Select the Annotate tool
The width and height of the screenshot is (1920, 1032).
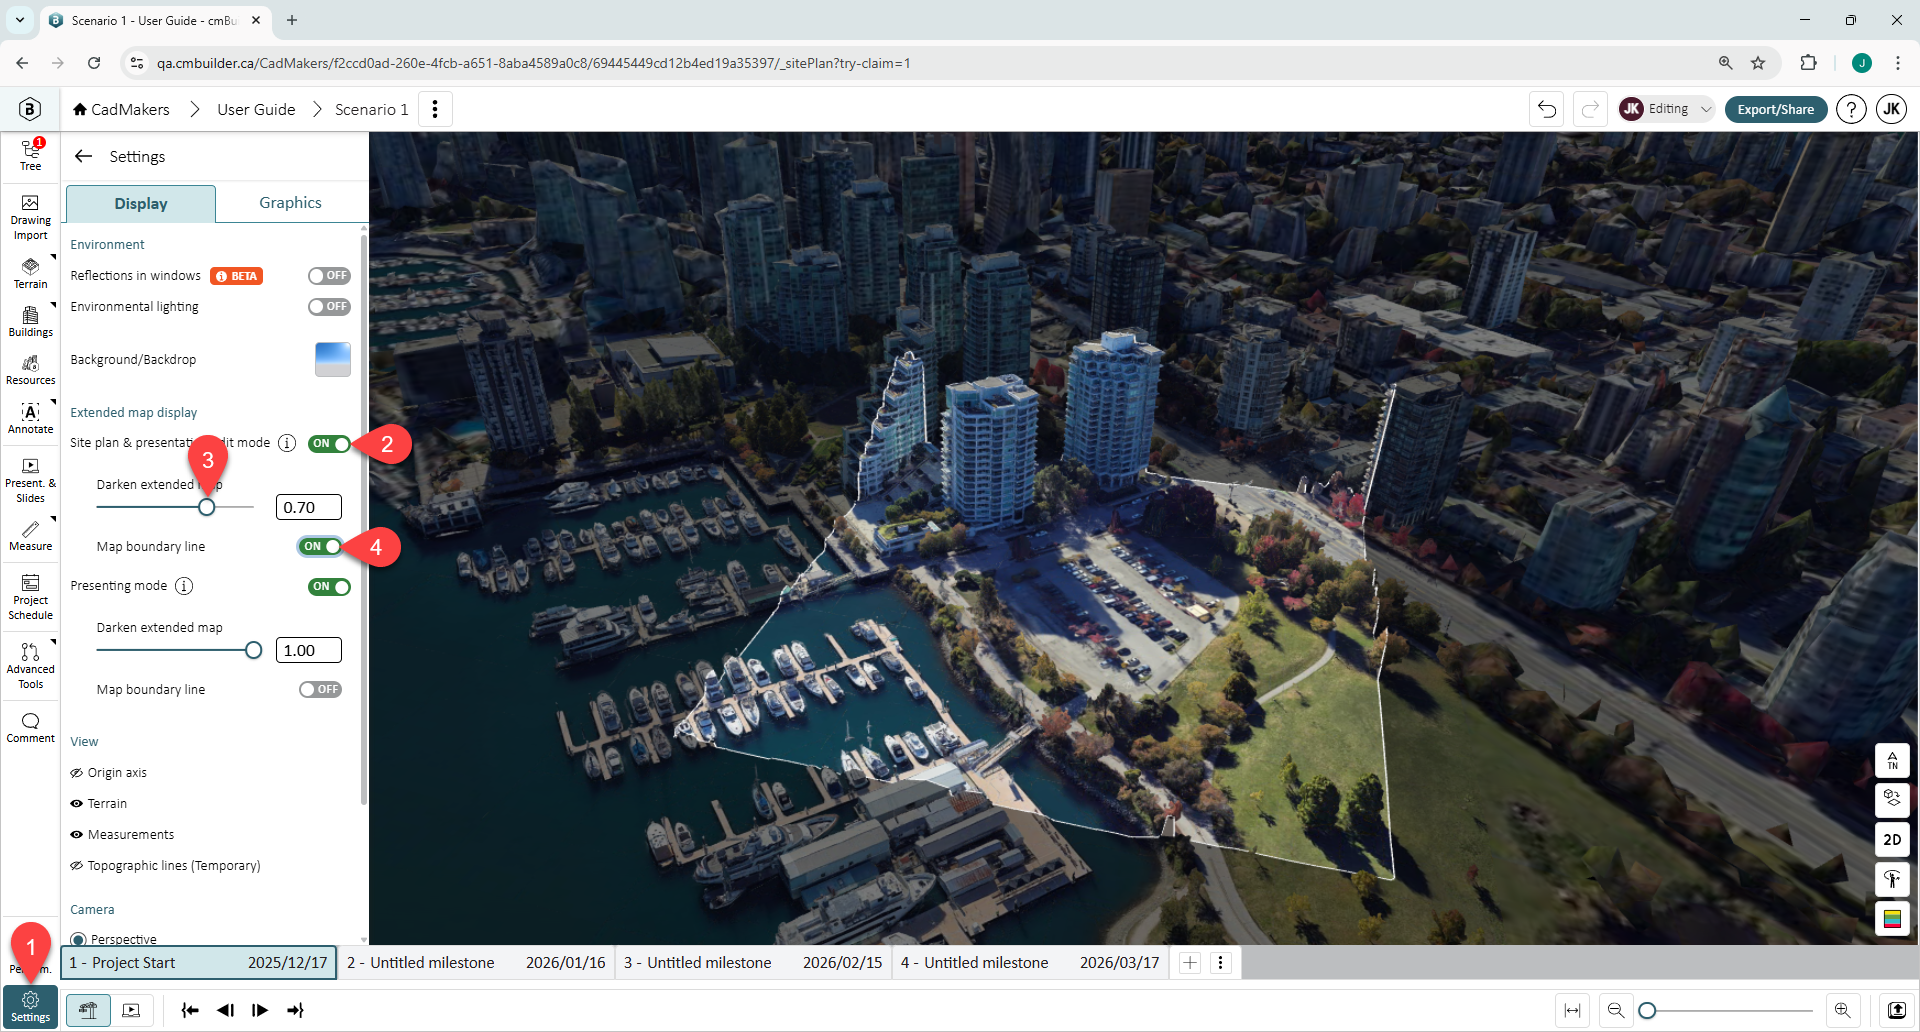pos(30,418)
